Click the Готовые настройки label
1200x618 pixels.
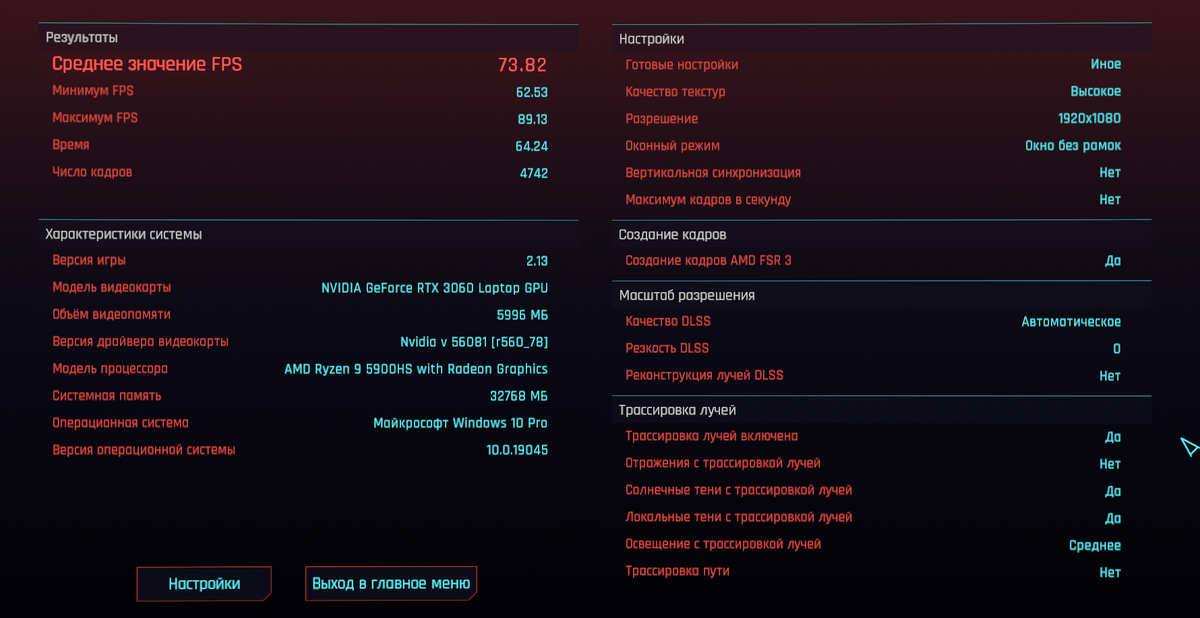(682, 64)
